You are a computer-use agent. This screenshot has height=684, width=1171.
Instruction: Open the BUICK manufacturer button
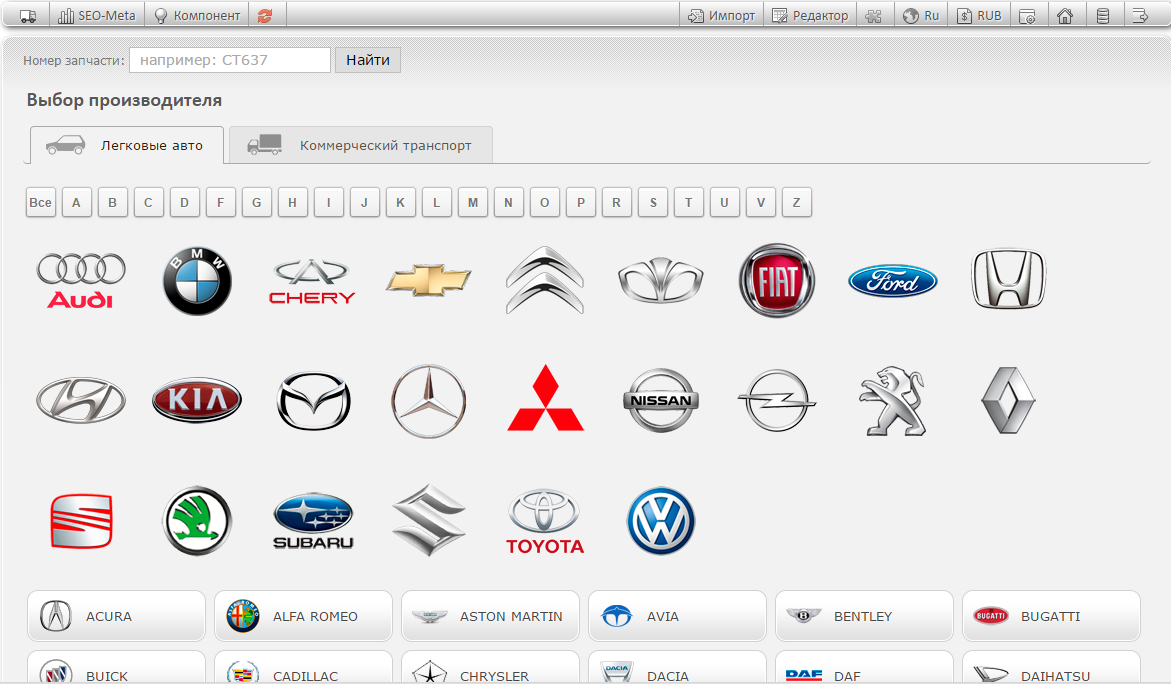pyautogui.click(x=117, y=668)
